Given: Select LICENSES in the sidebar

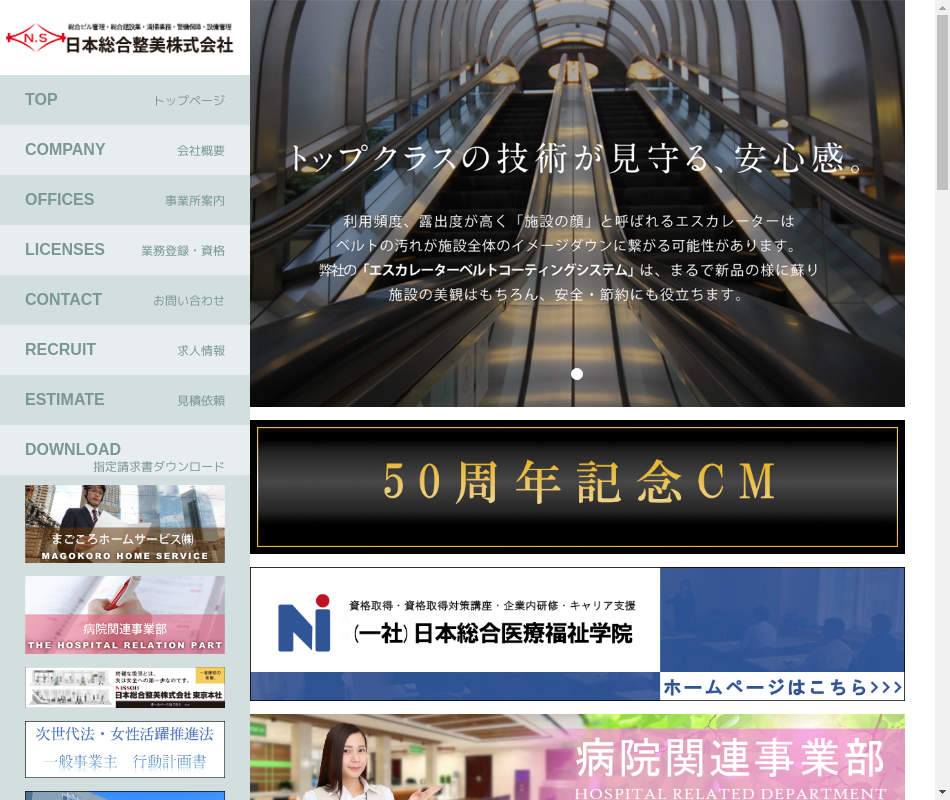Looking at the screenshot, I should pos(124,250).
